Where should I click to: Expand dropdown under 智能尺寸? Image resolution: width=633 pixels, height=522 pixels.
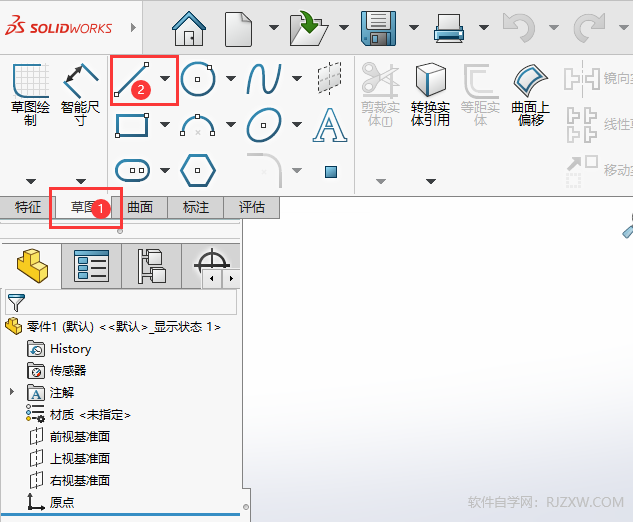point(81,181)
